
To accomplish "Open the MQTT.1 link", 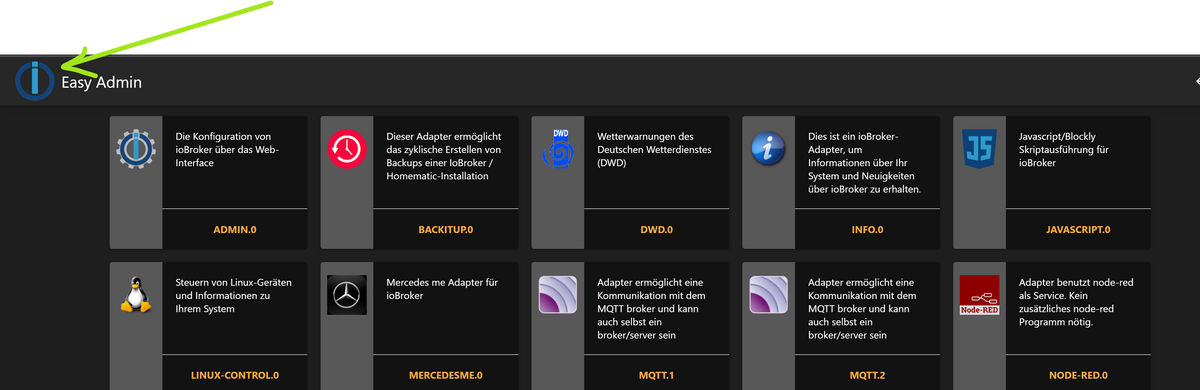I will (657, 376).
